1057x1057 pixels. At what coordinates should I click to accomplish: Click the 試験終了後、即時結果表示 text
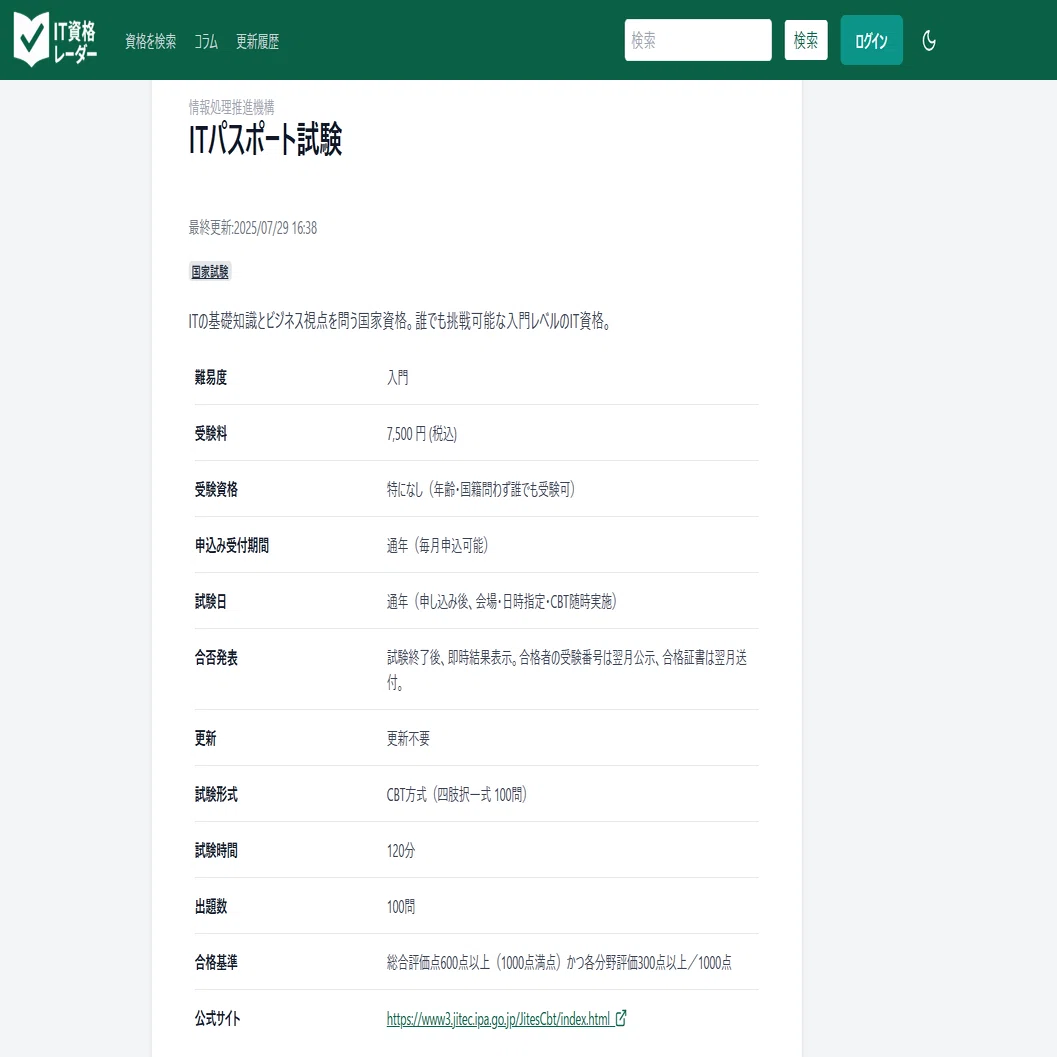click(566, 669)
